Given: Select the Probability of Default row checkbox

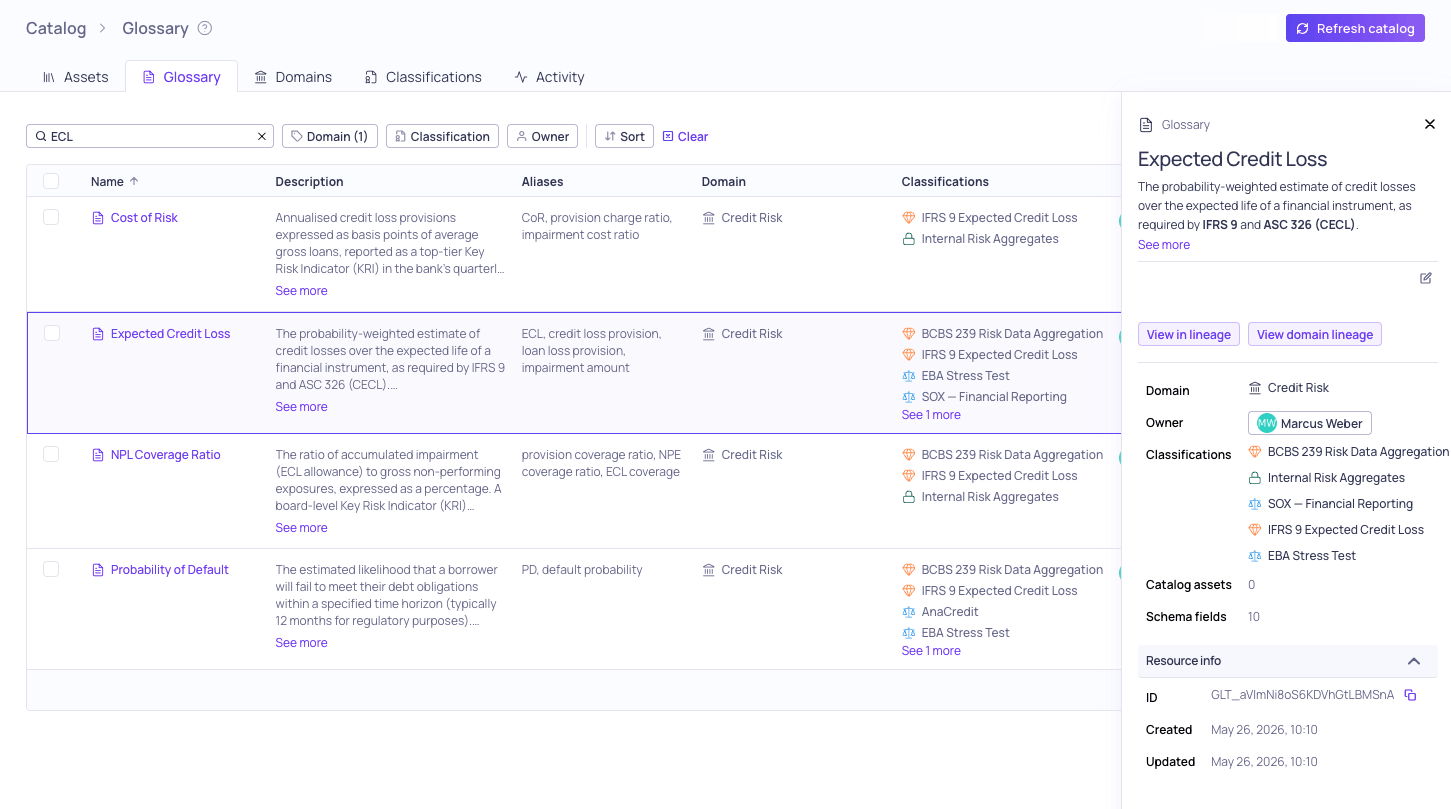Looking at the screenshot, I should 51,569.
